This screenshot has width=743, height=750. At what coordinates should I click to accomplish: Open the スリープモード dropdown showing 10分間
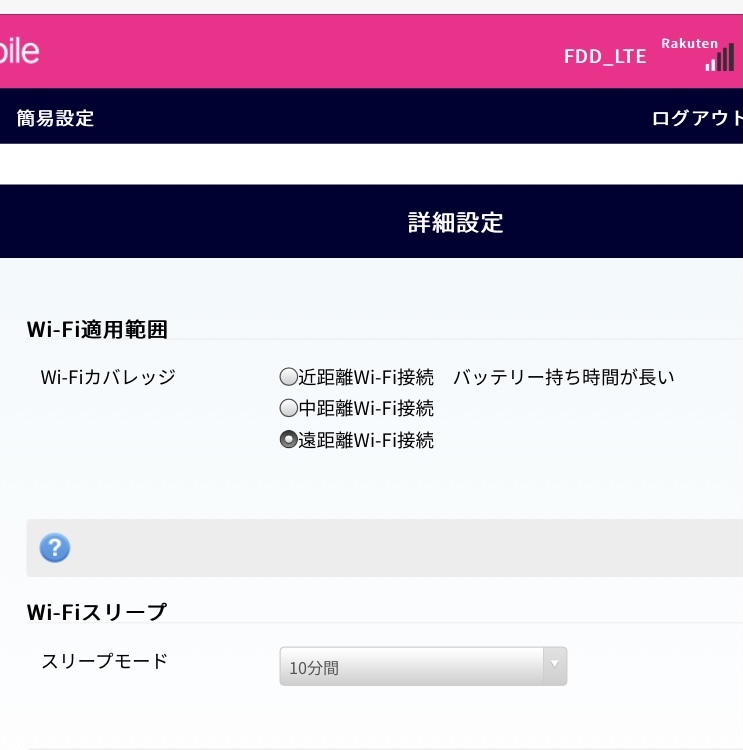[x=410, y=667]
